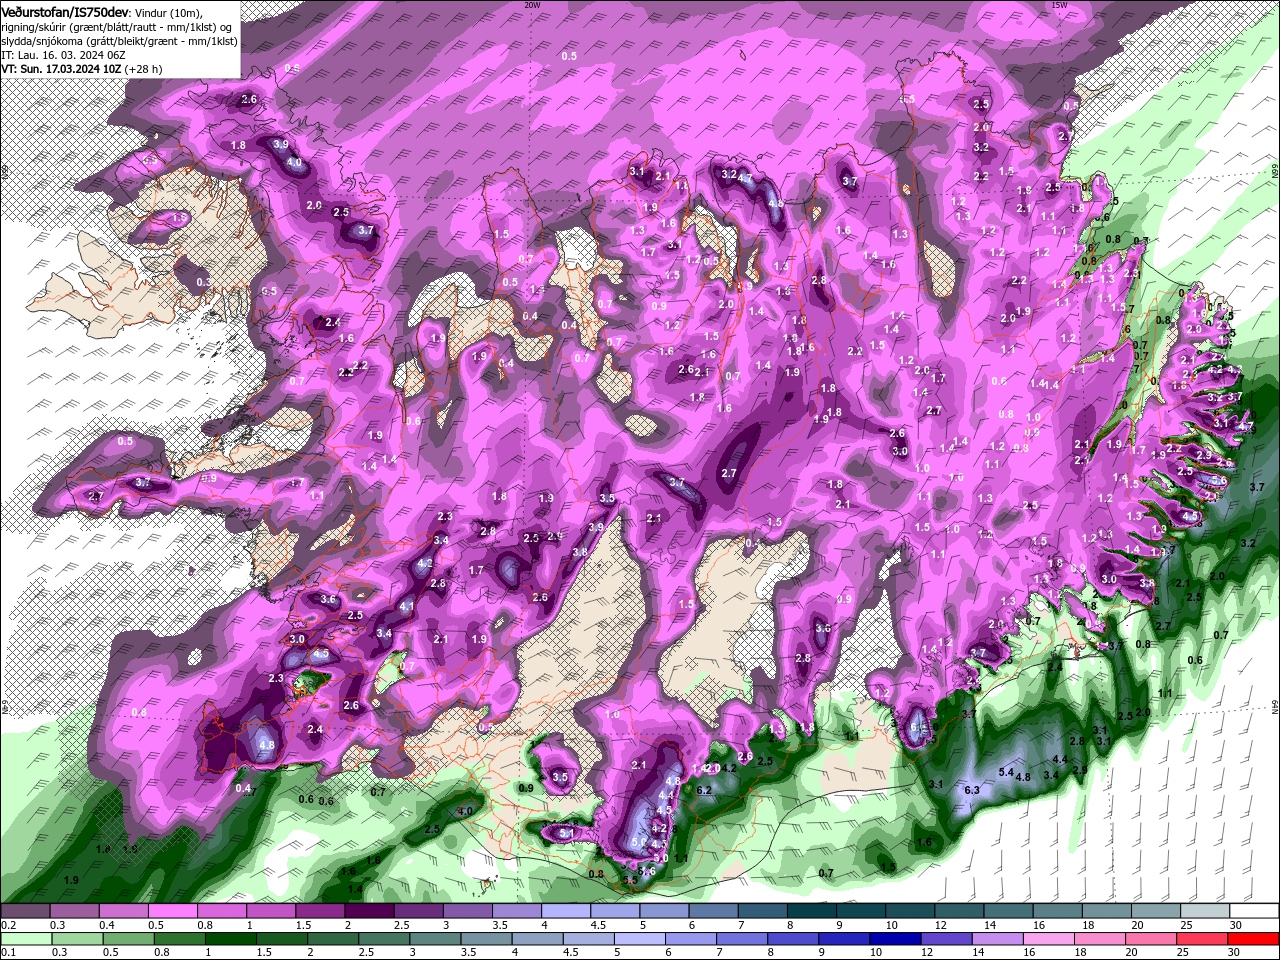Click the 10 label in the snow legend row
This screenshot has width=1280, height=960.
pyautogui.click(x=891, y=925)
